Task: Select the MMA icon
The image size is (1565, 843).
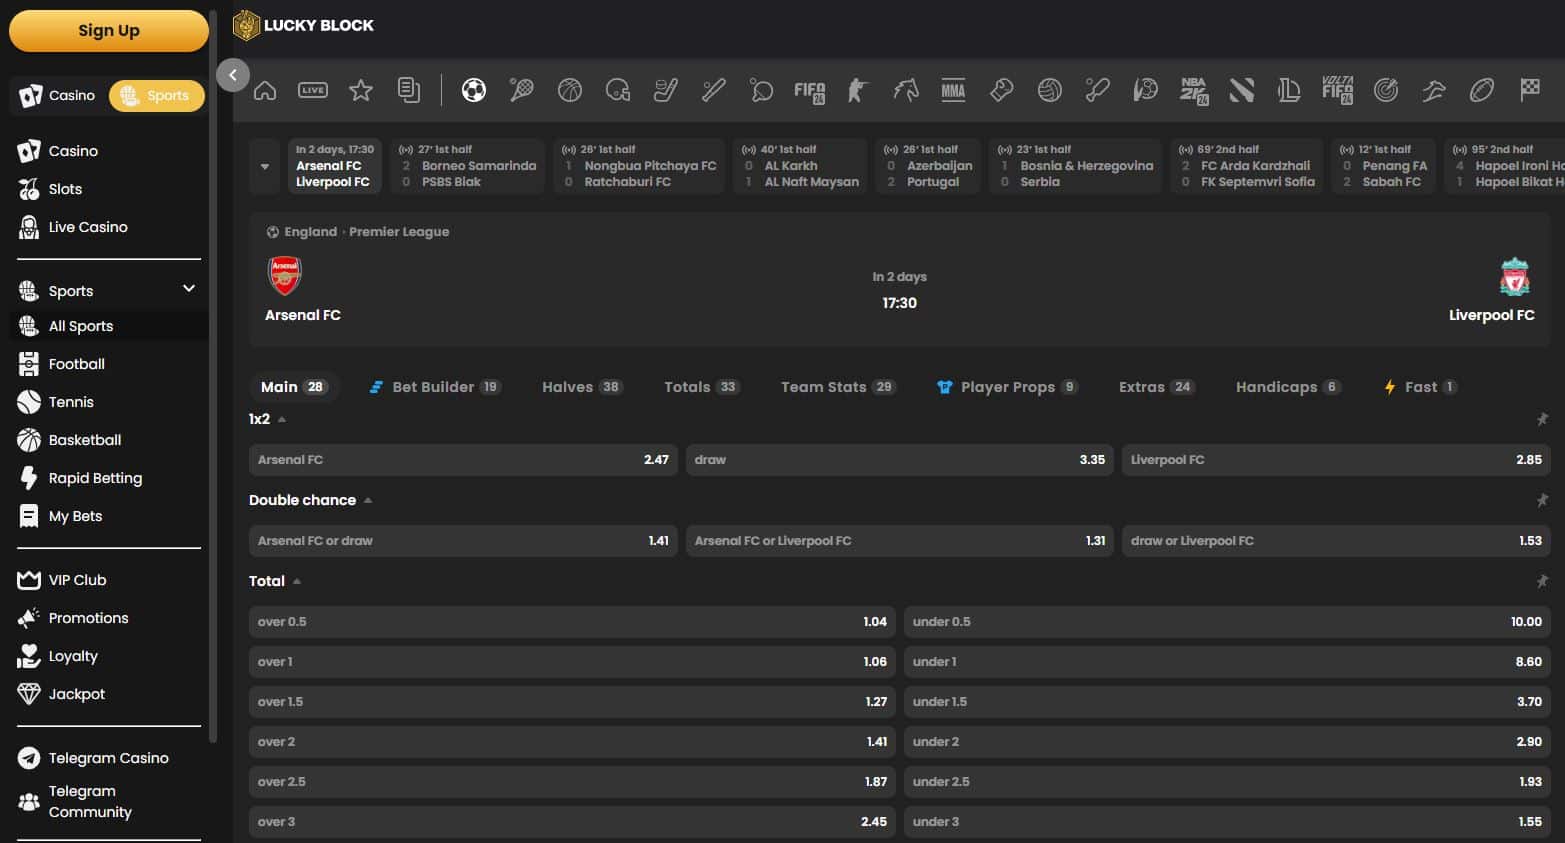Action: pos(954,91)
